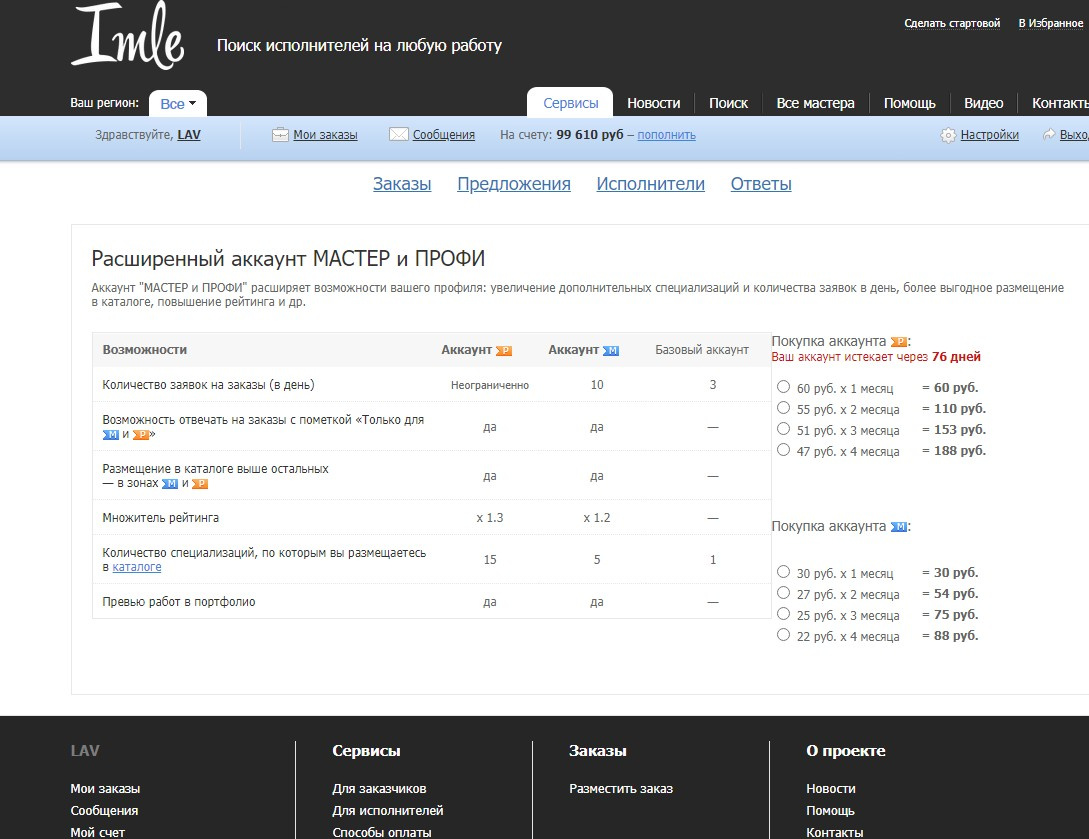Click the orange P badge in Аккаунт column header
1089x839 pixels.
click(504, 351)
